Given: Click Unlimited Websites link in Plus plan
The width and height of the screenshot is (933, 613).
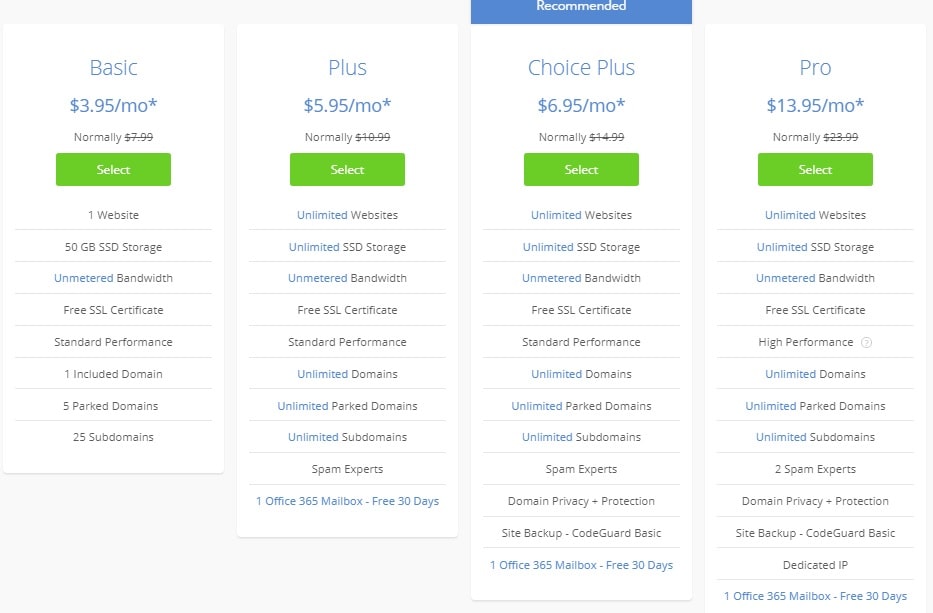Looking at the screenshot, I should [x=322, y=215].
